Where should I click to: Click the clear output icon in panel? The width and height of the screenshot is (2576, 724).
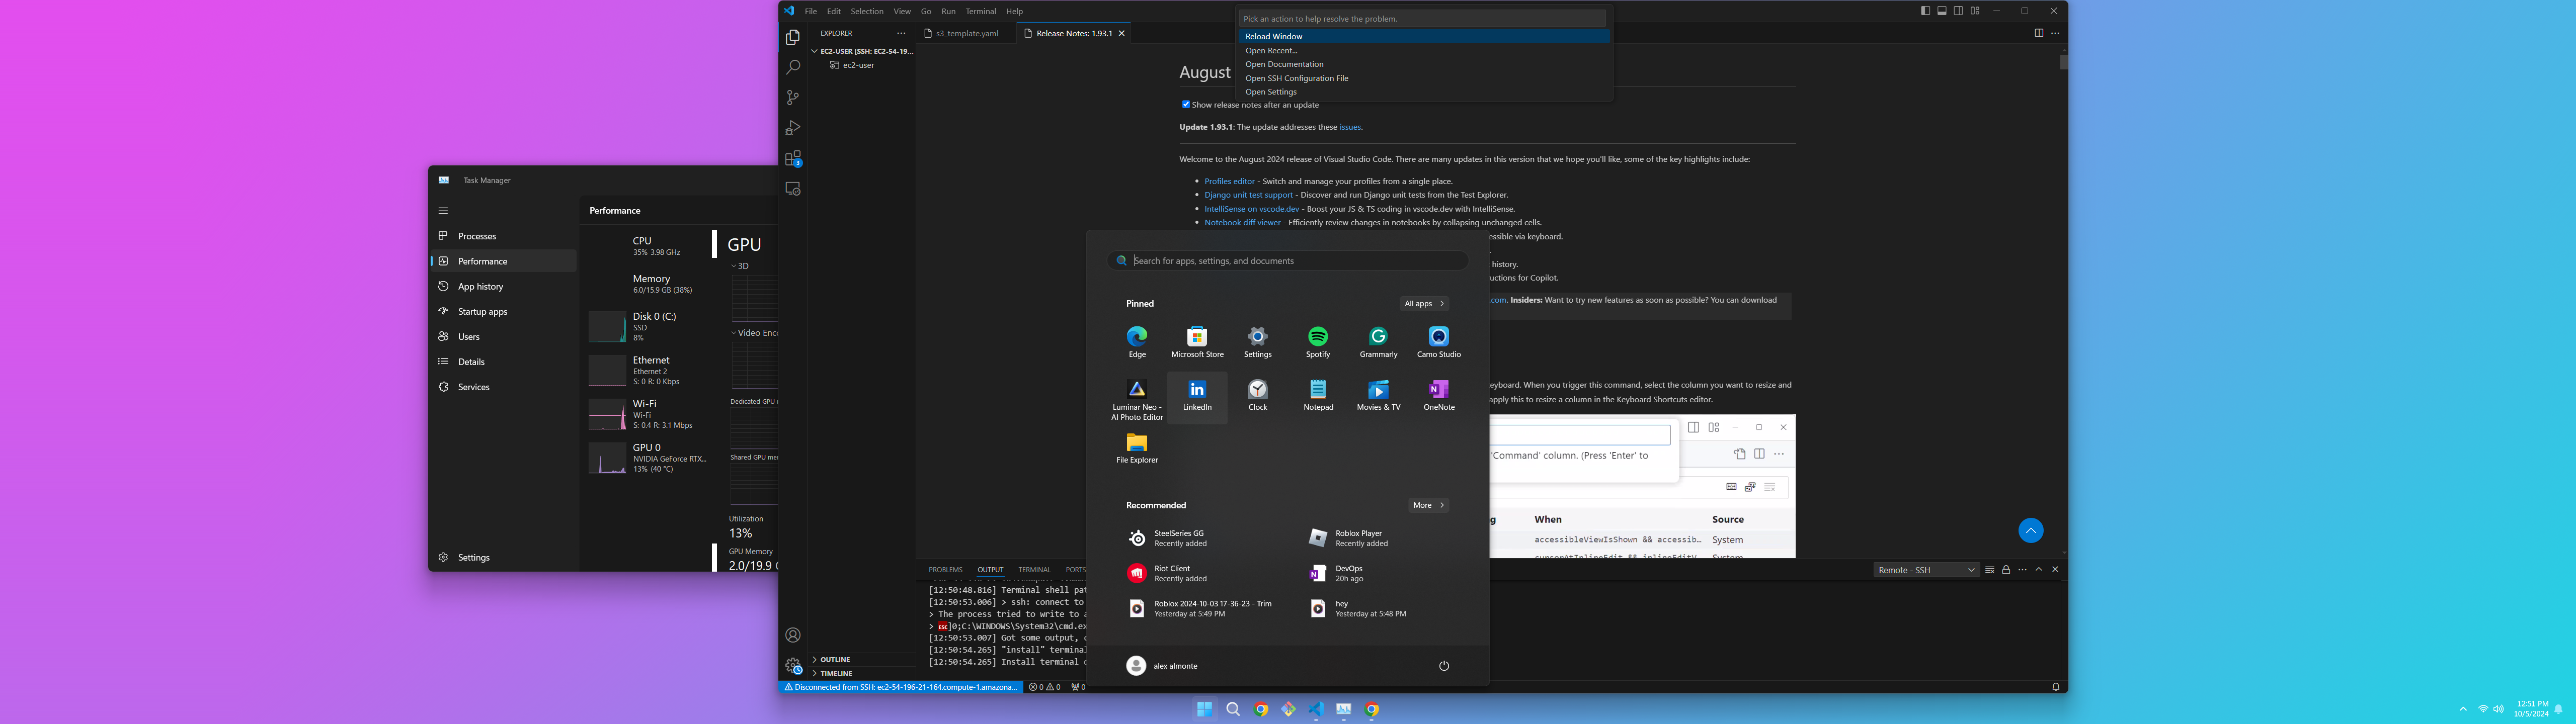[1989, 570]
